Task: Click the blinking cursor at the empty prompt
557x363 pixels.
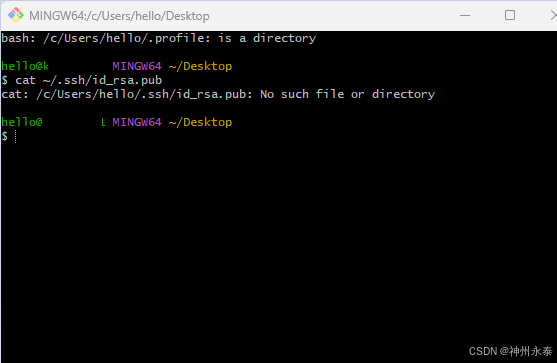Action: click(15, 136)
